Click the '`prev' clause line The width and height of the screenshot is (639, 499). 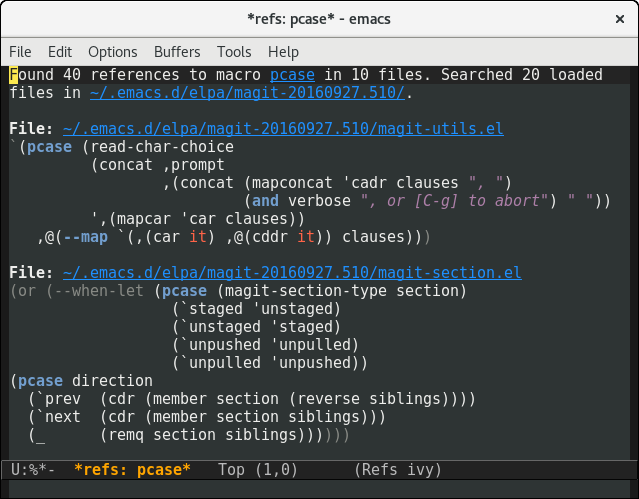[x=251, y=399]
